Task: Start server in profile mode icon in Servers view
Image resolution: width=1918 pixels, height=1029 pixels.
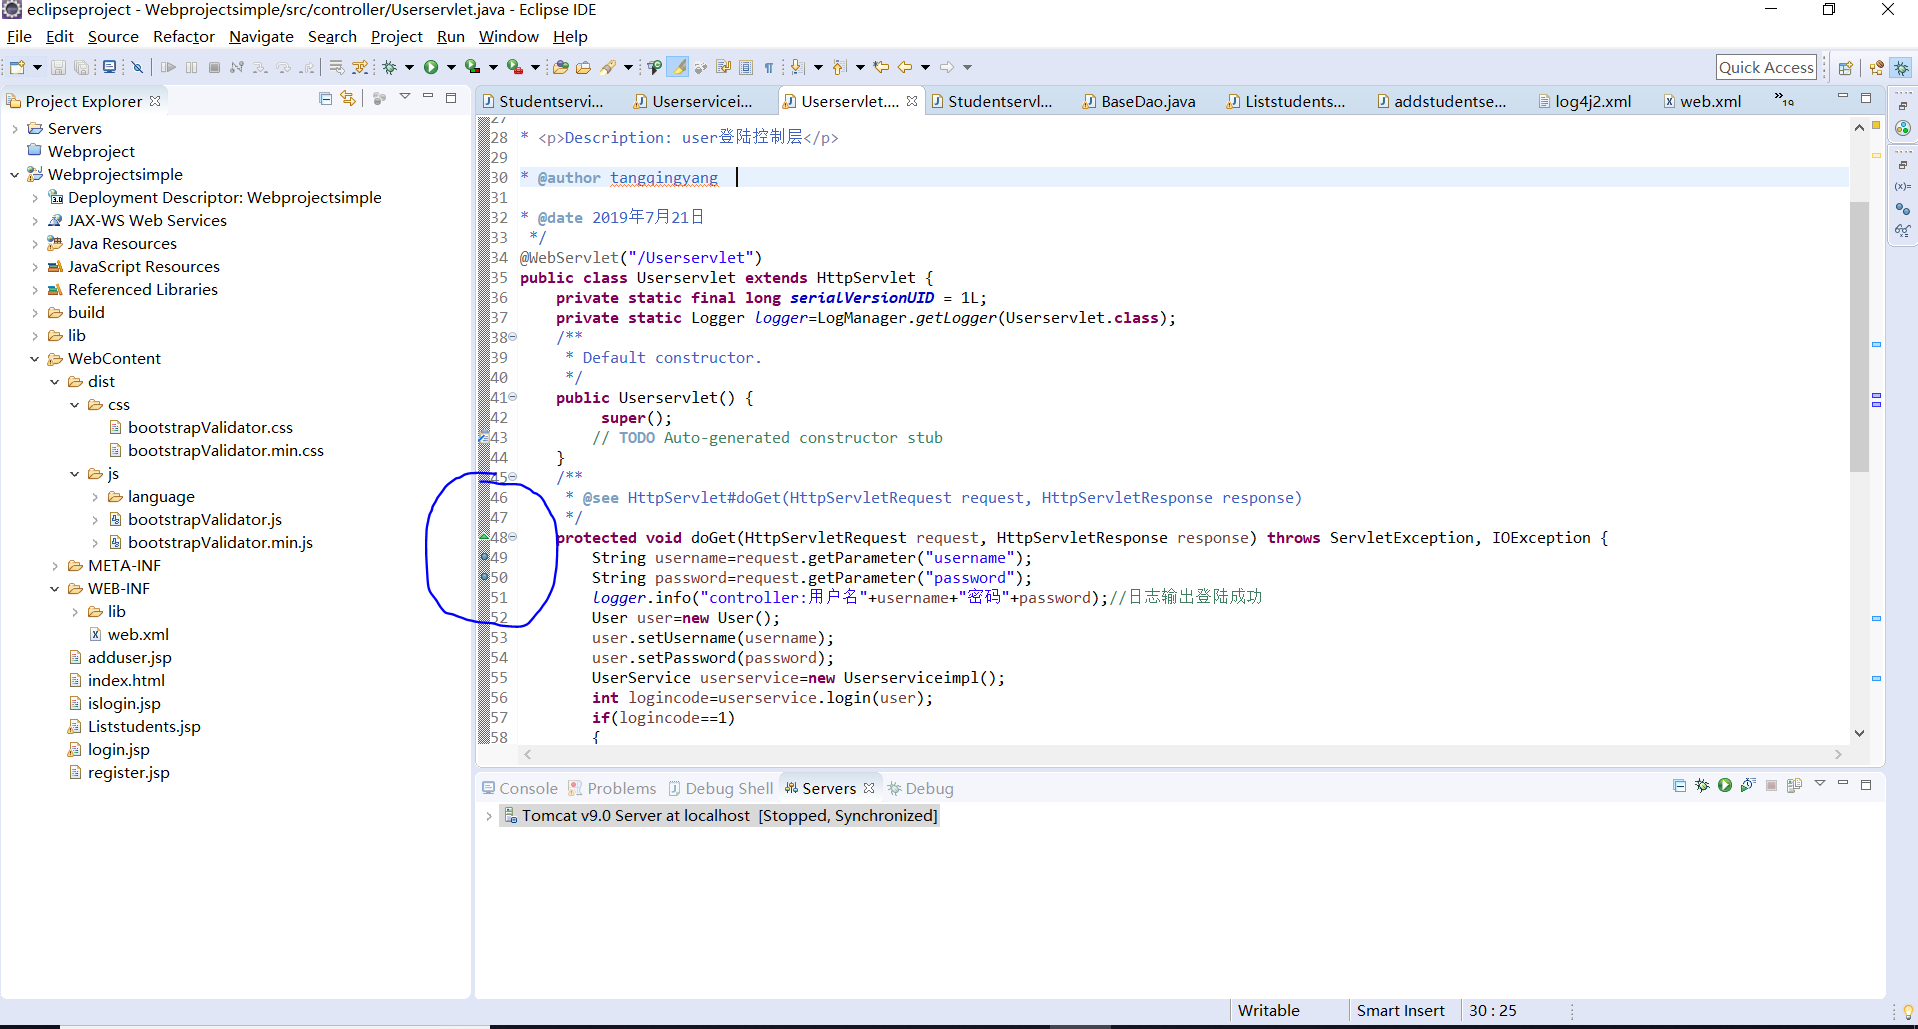Action: tap(1748, 786)
